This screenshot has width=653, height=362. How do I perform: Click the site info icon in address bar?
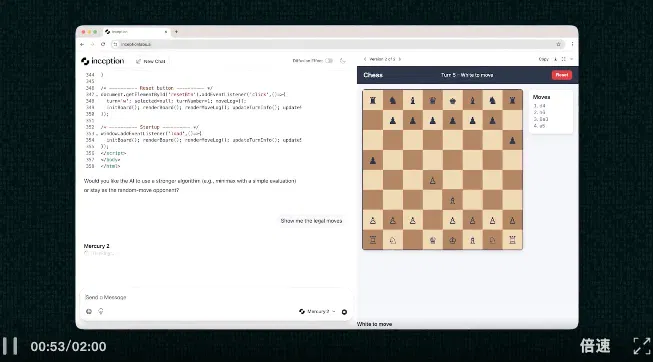(x=115, y=44)
